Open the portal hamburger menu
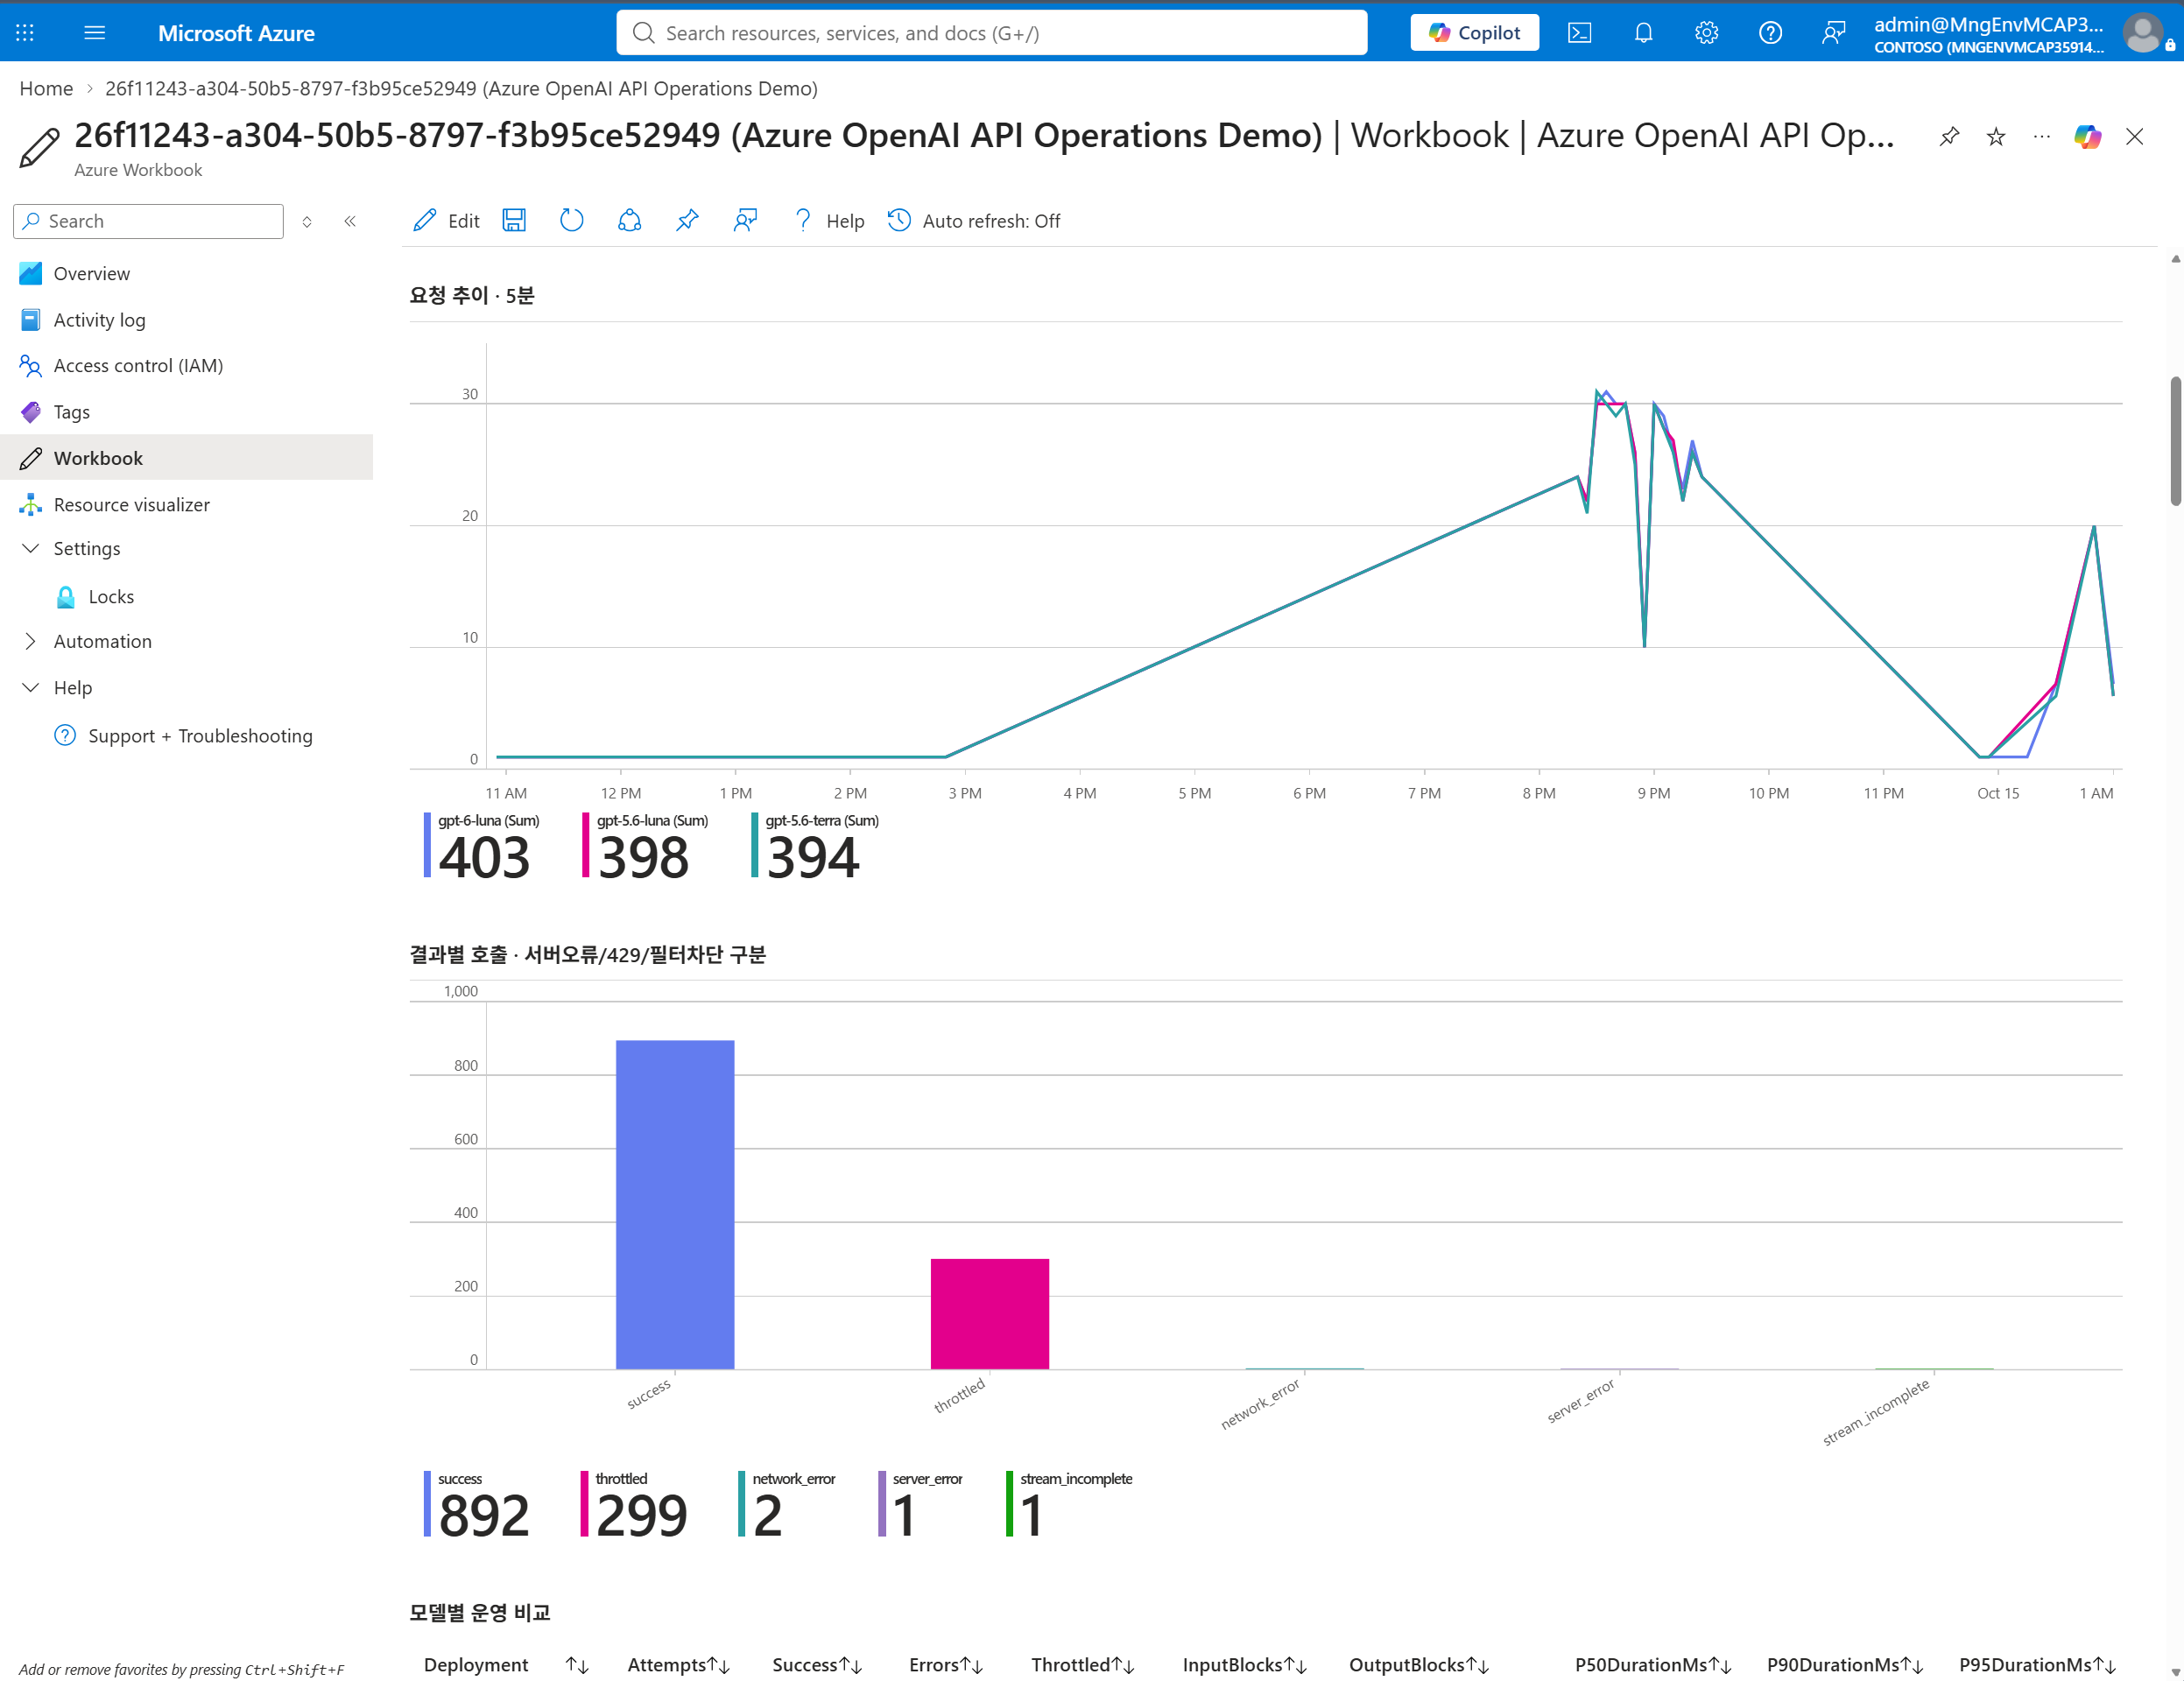The height and width of the screenshot is (1681, 2184). [95, 33]
